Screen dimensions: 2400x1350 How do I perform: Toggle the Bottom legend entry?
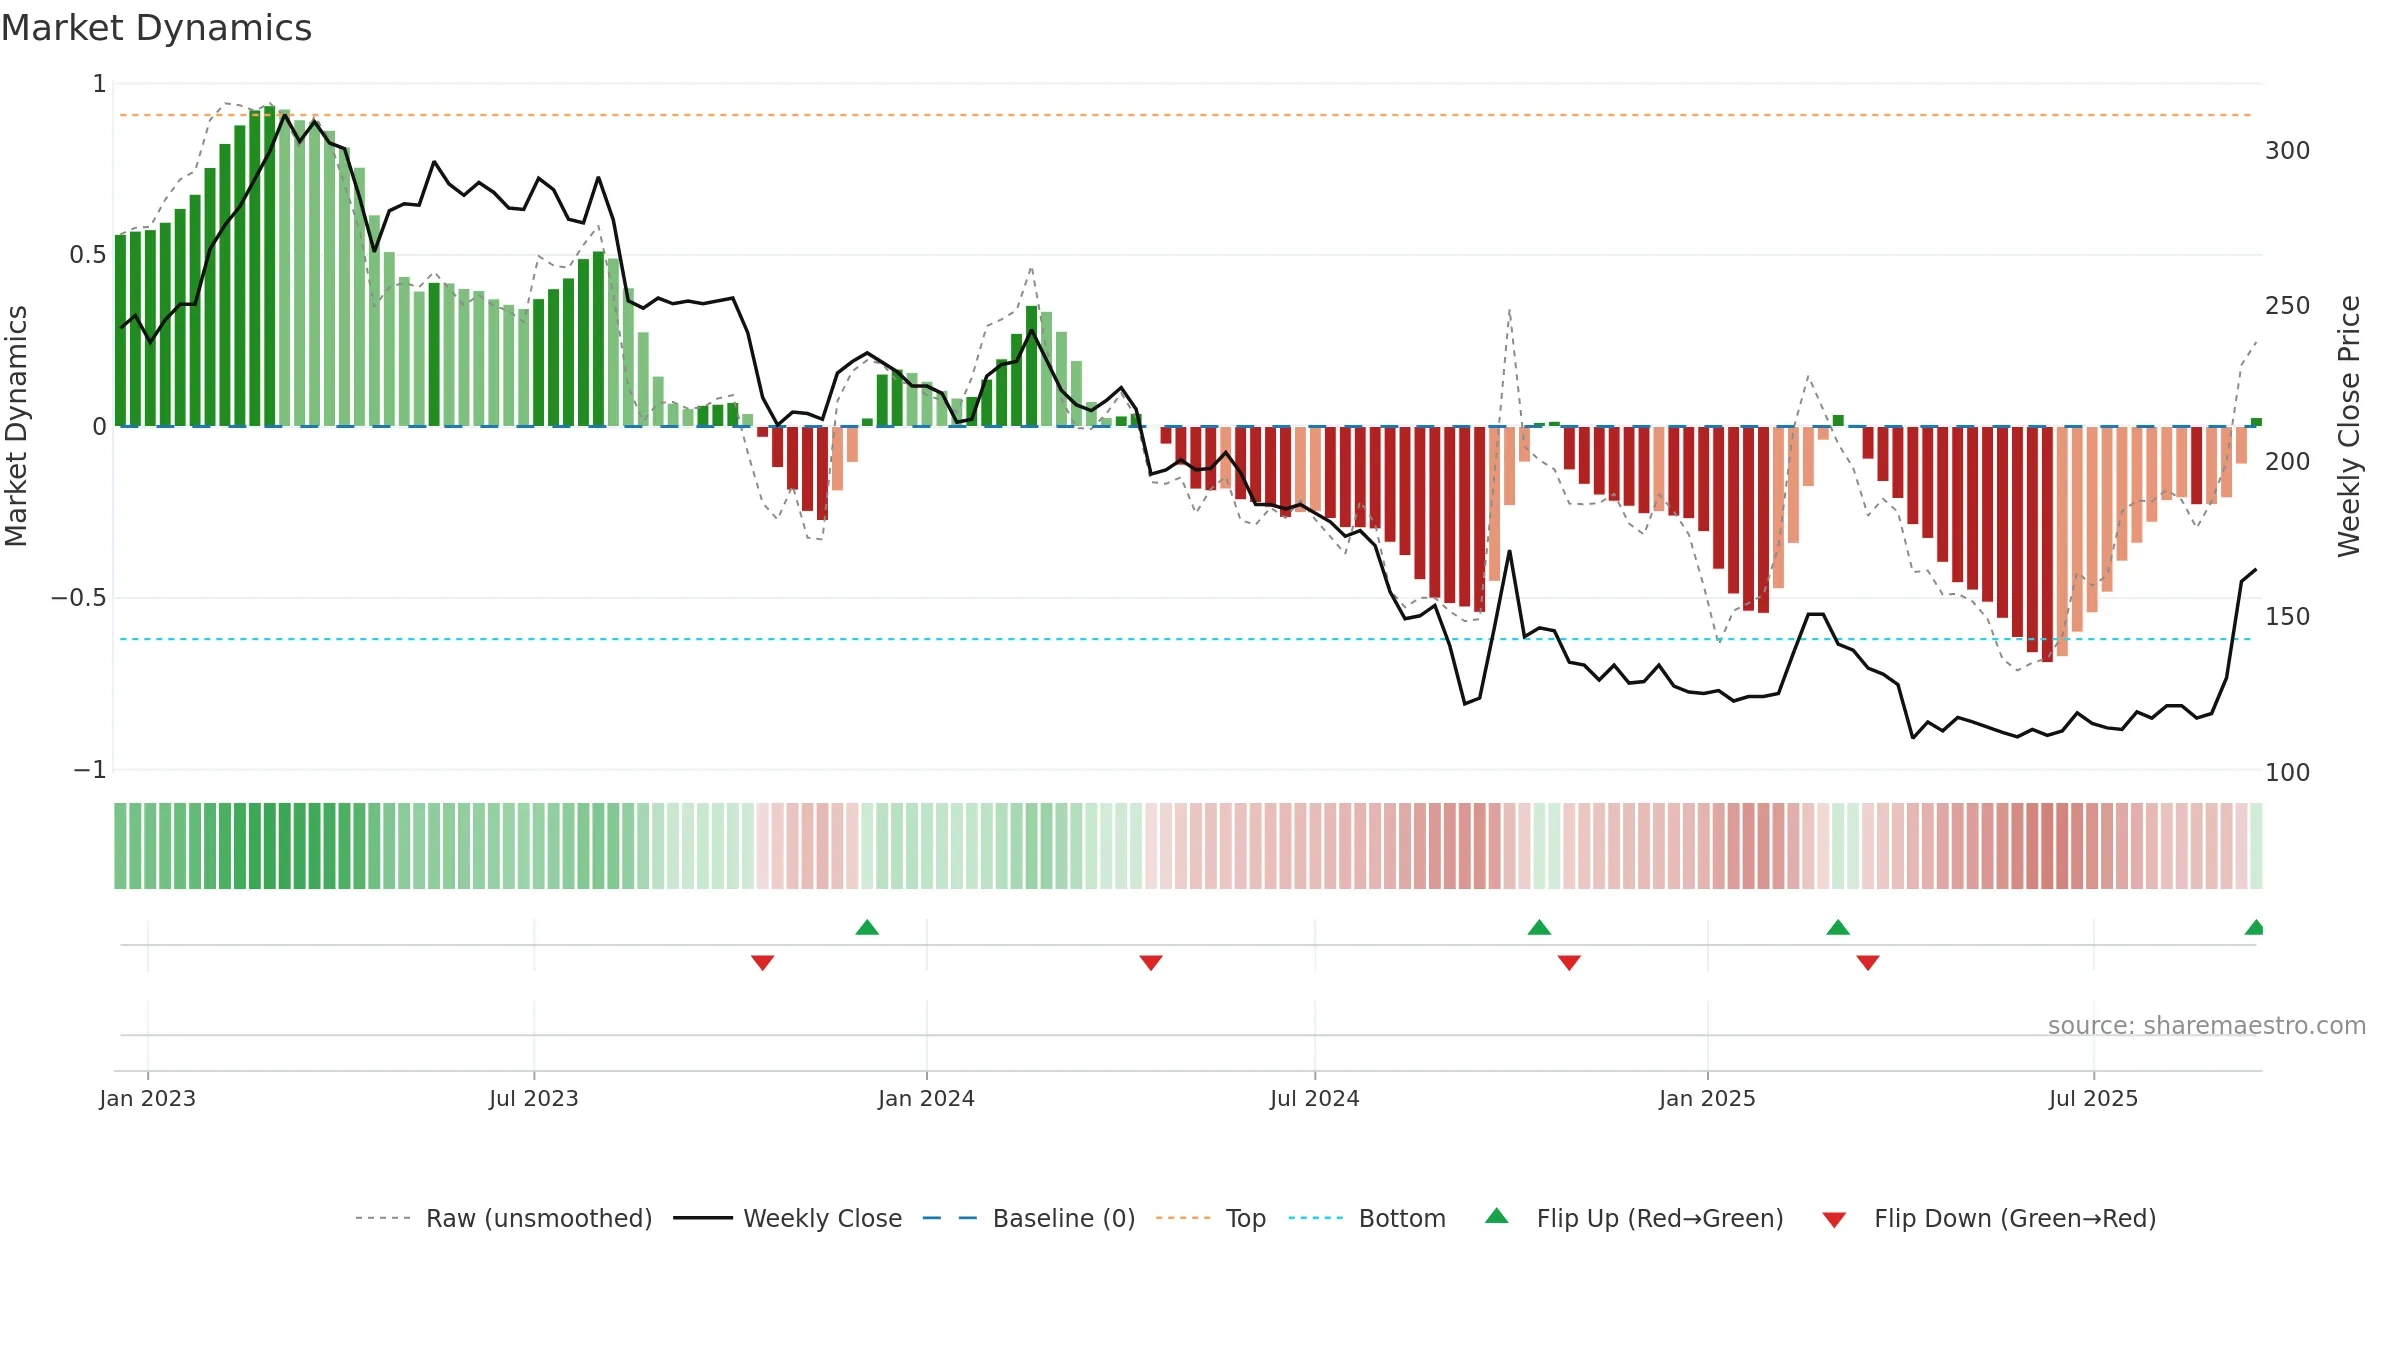point(1367,1218)
